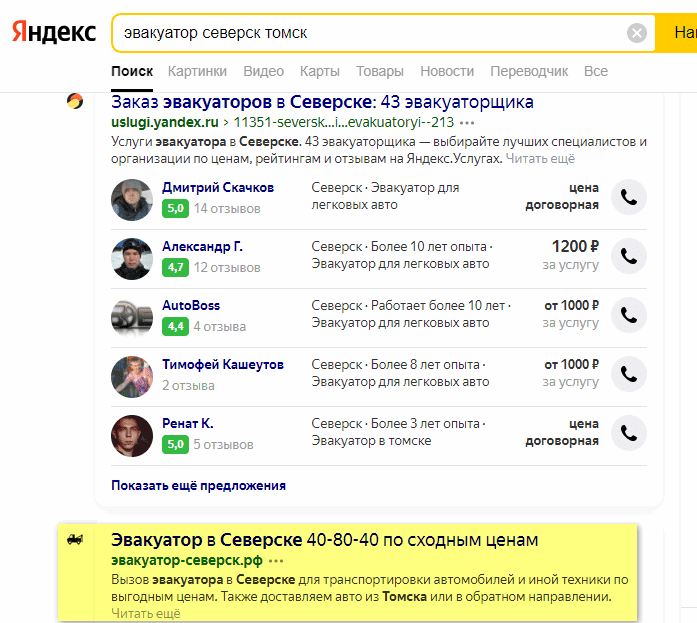Screen dimensions: 697x623
Task: Call Александр Г. via phone icon
Action: point(629,256)
